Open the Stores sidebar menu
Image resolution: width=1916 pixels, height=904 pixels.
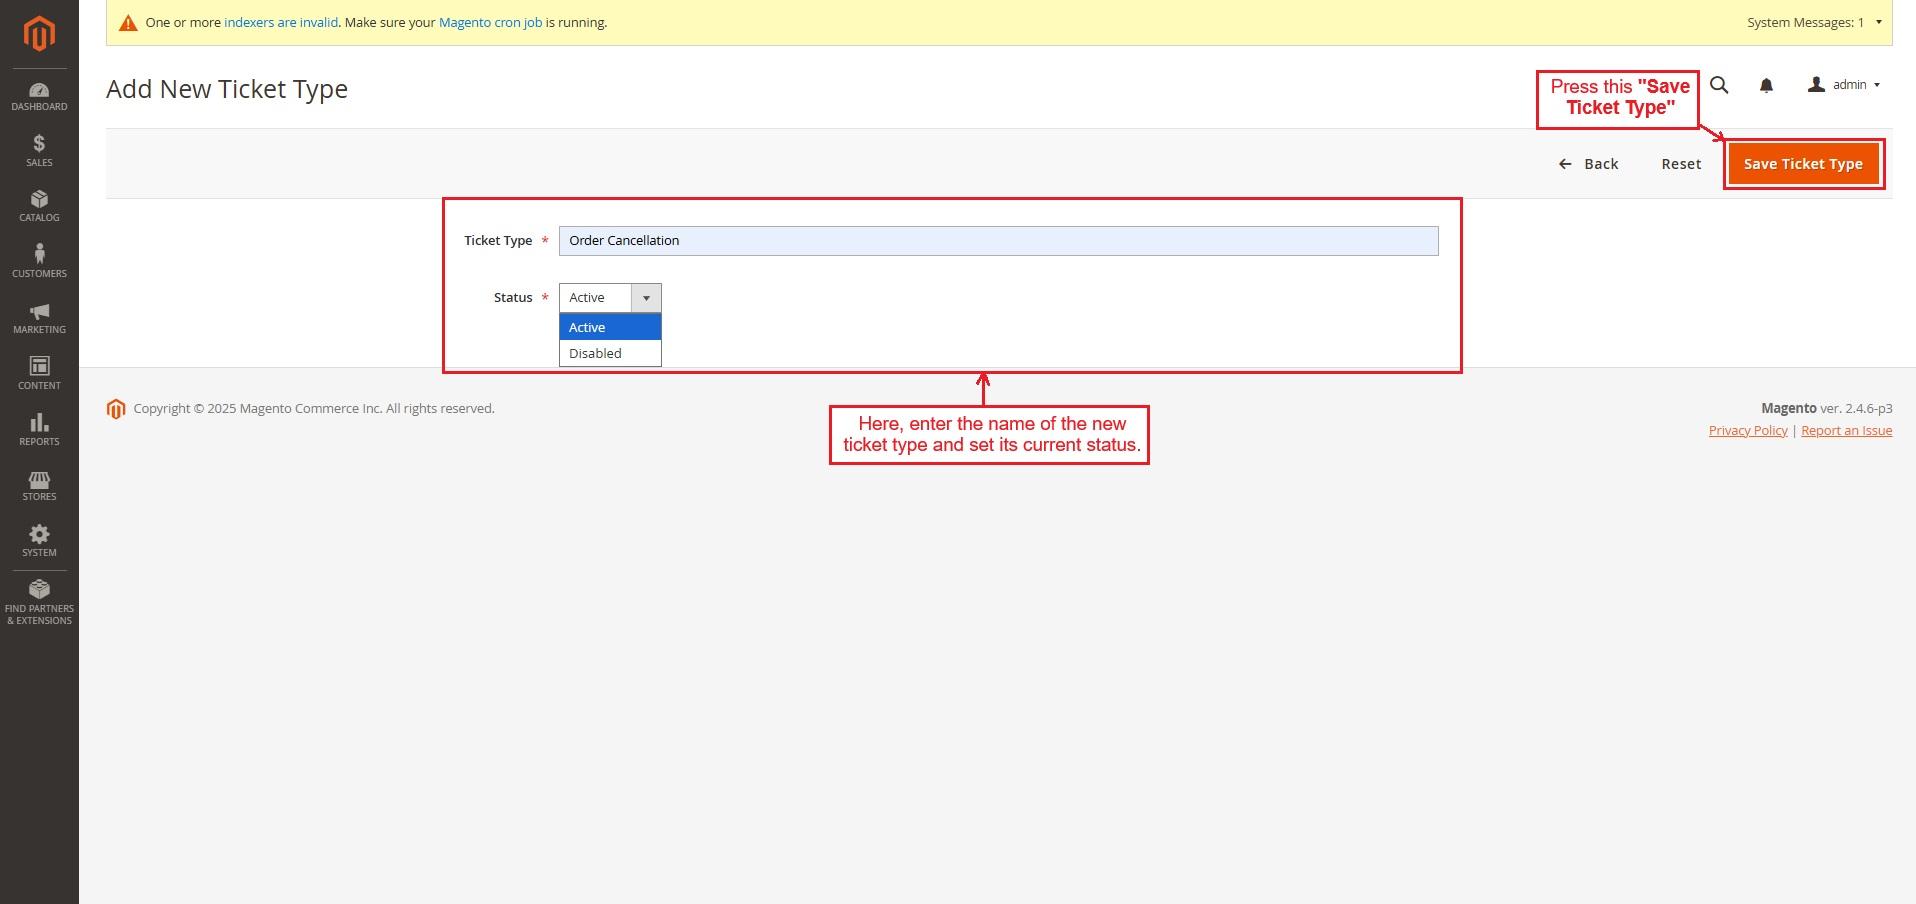(39, 486)
